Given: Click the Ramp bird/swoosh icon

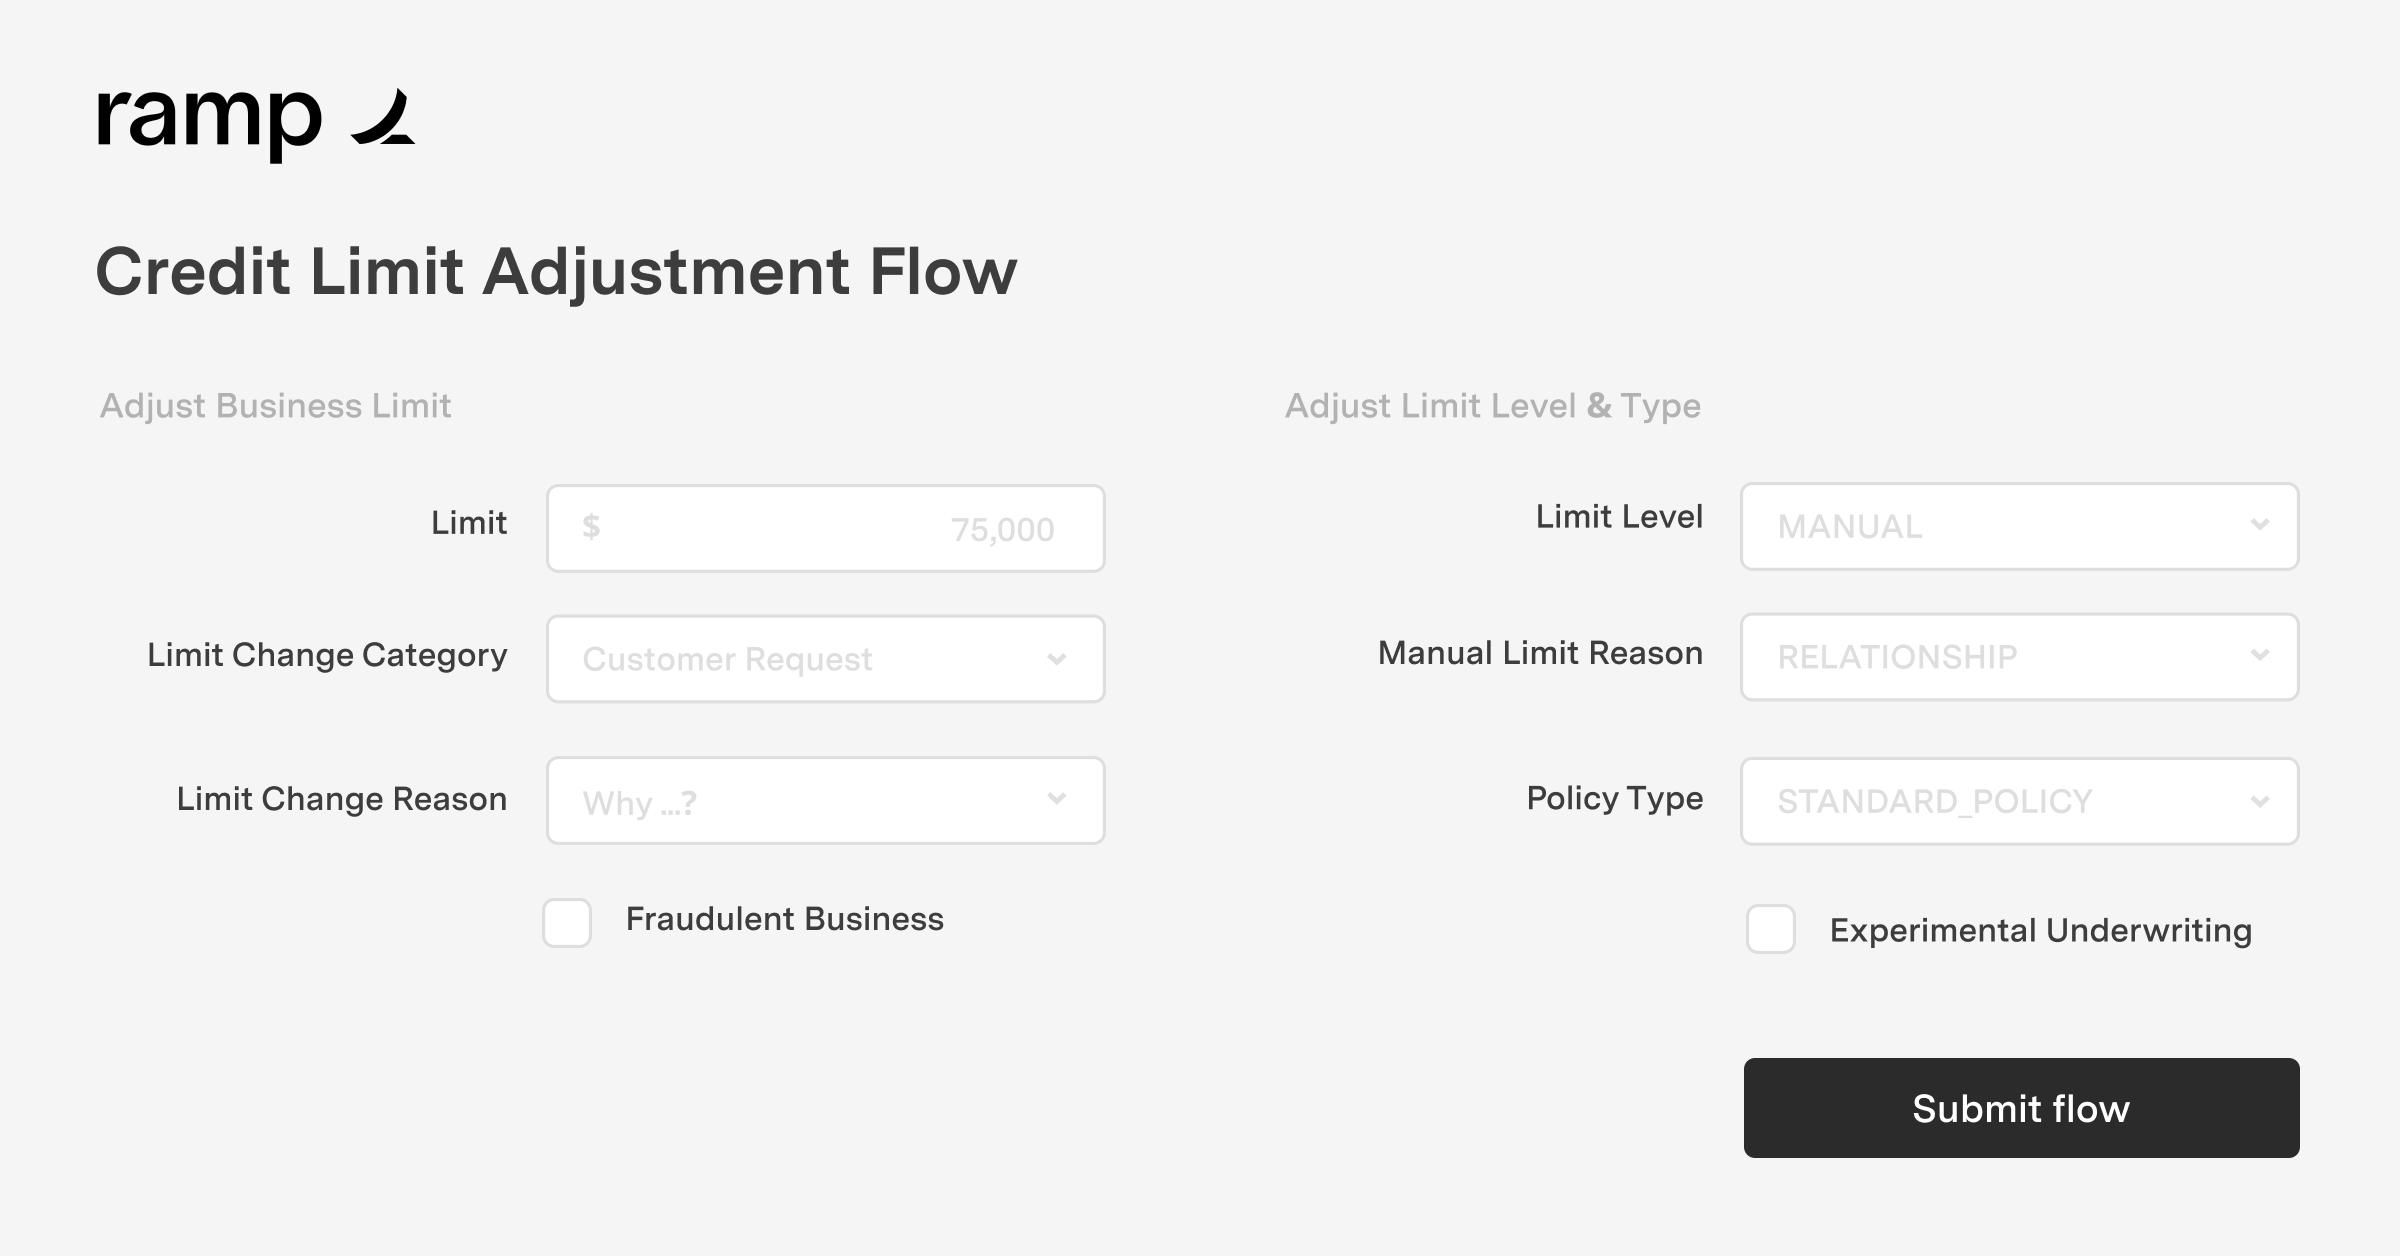Looking at the screenshot, I should [x=384, y=119].
